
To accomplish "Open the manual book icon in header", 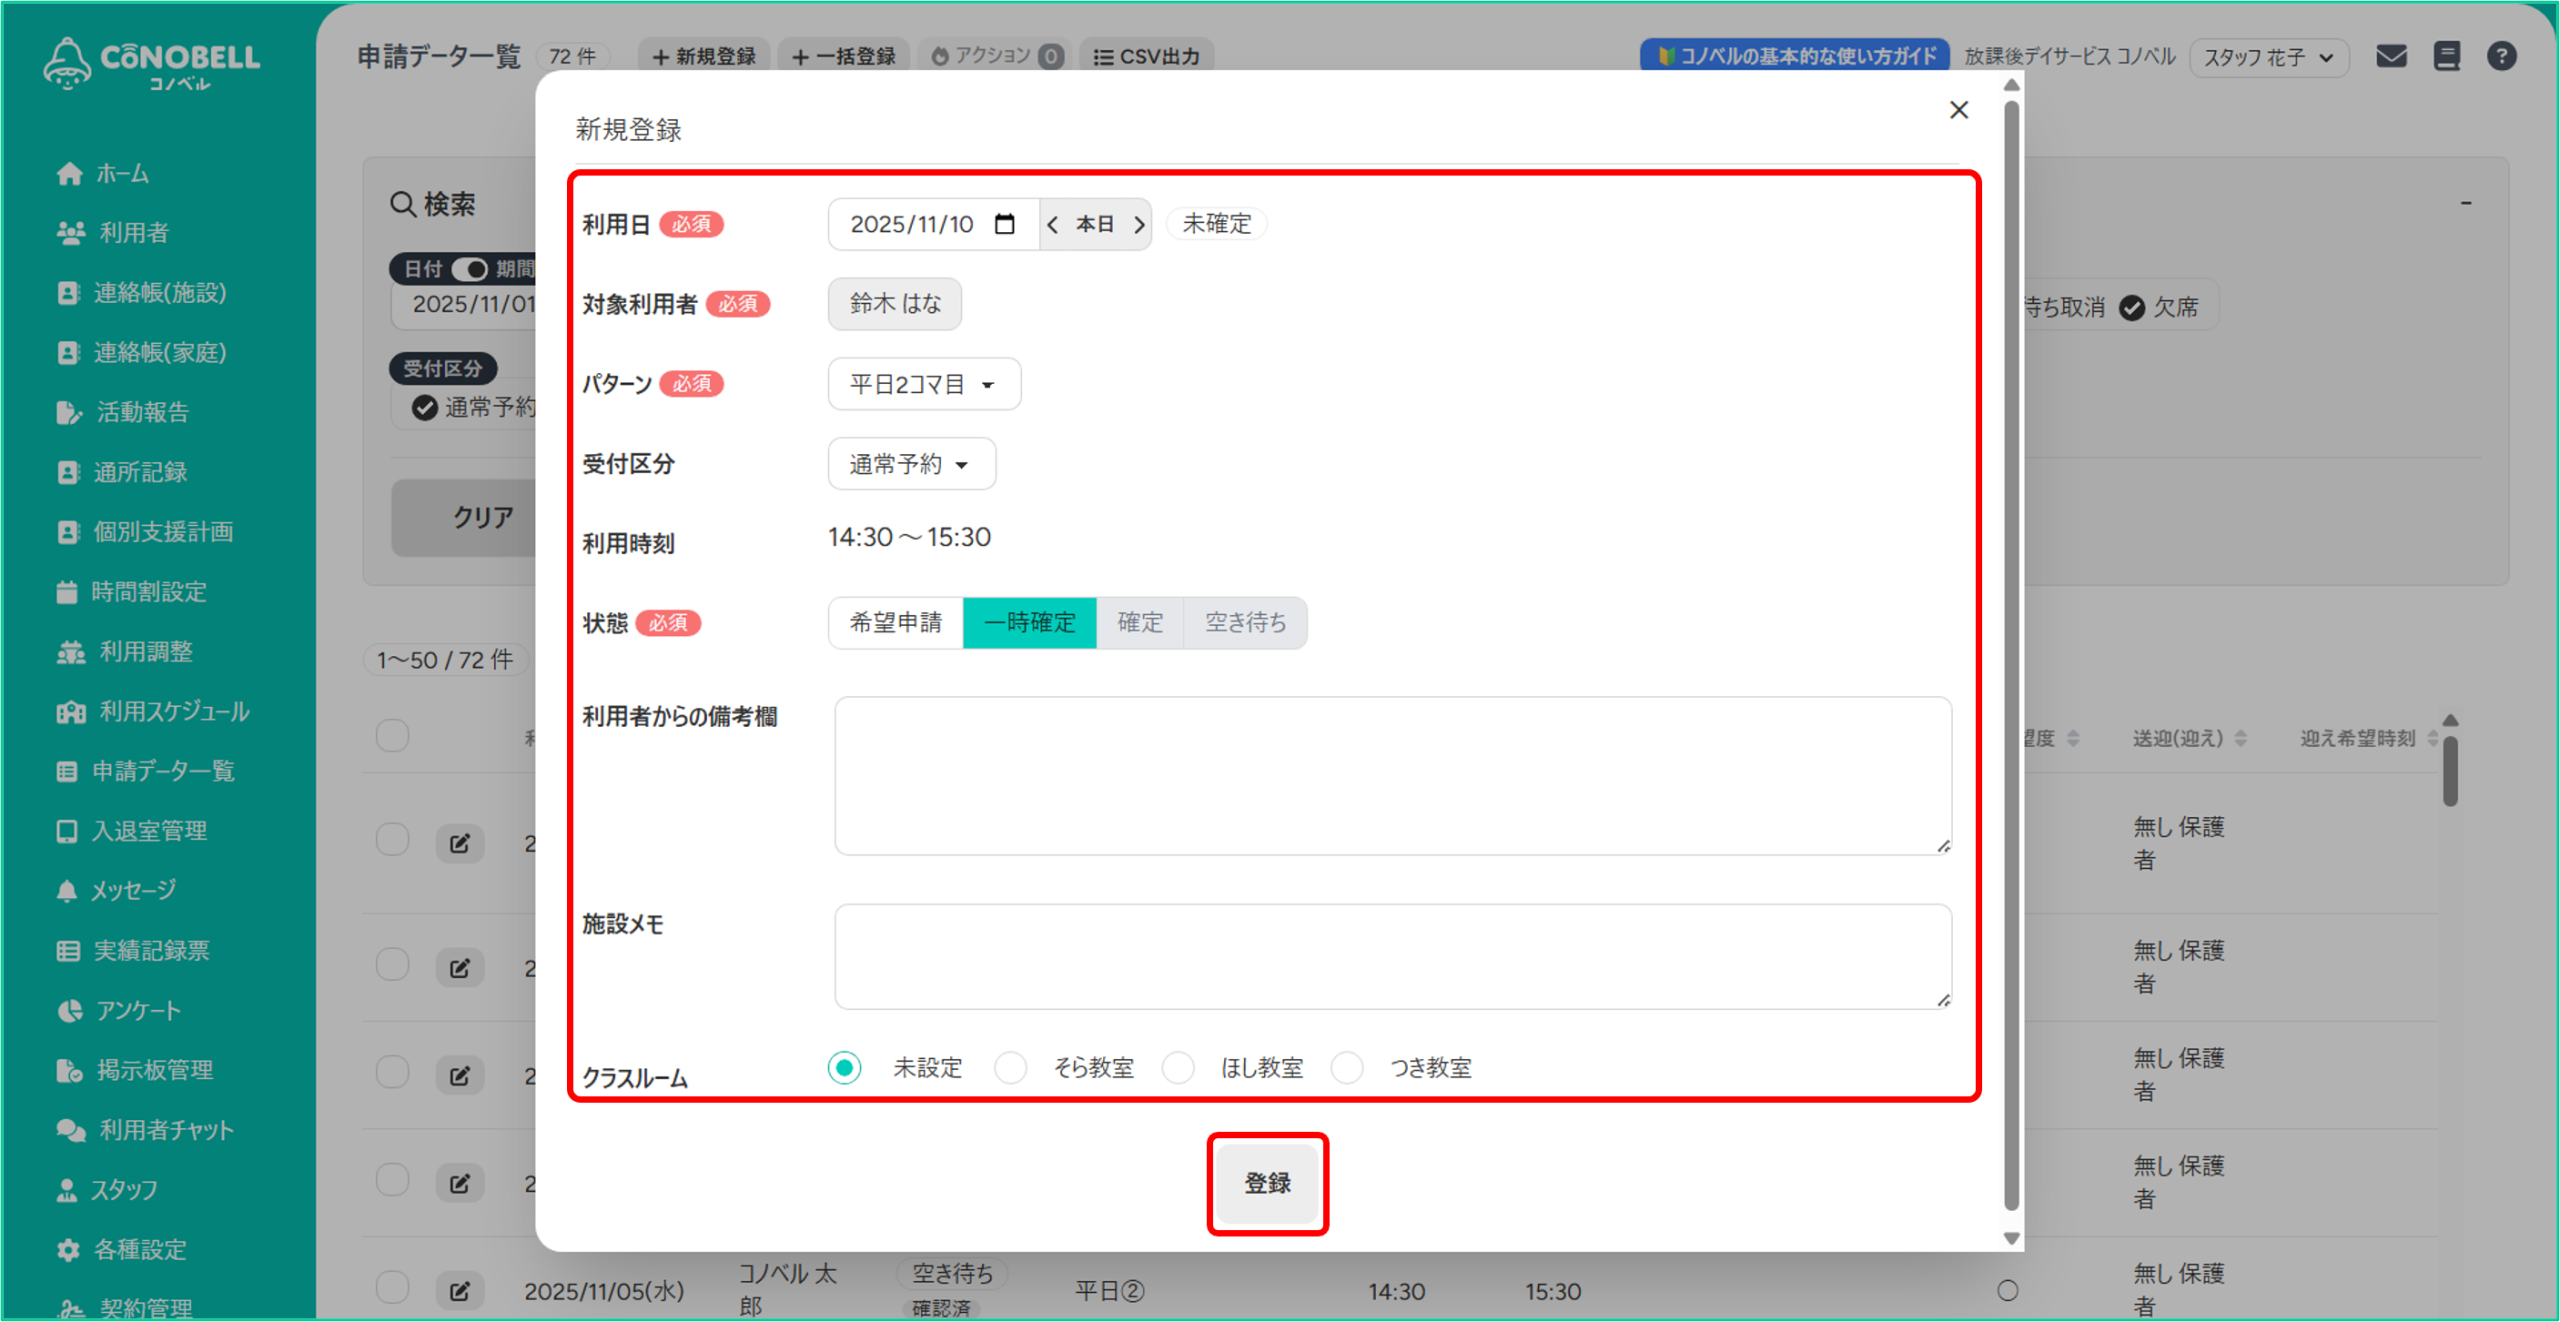I will 2446,56.
